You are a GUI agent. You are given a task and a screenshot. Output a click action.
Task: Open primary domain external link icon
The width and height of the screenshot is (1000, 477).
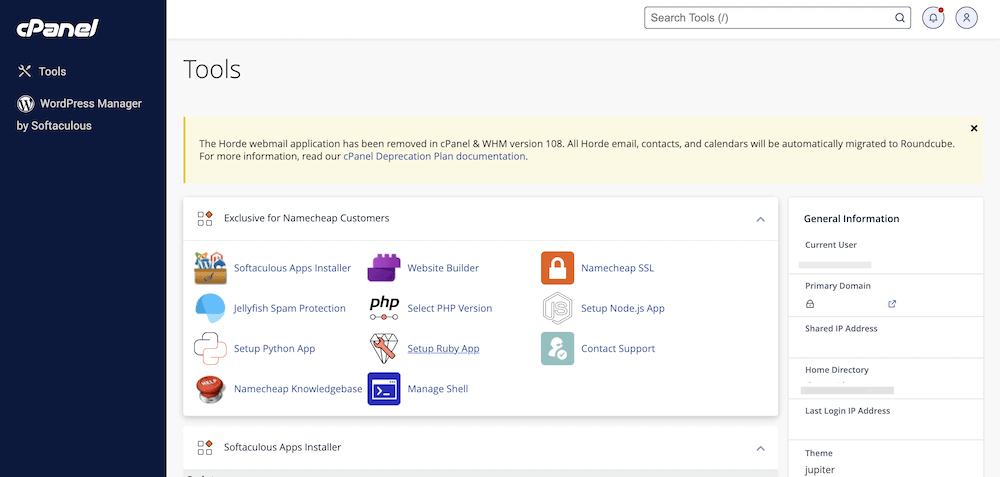[x=892, y=304]
